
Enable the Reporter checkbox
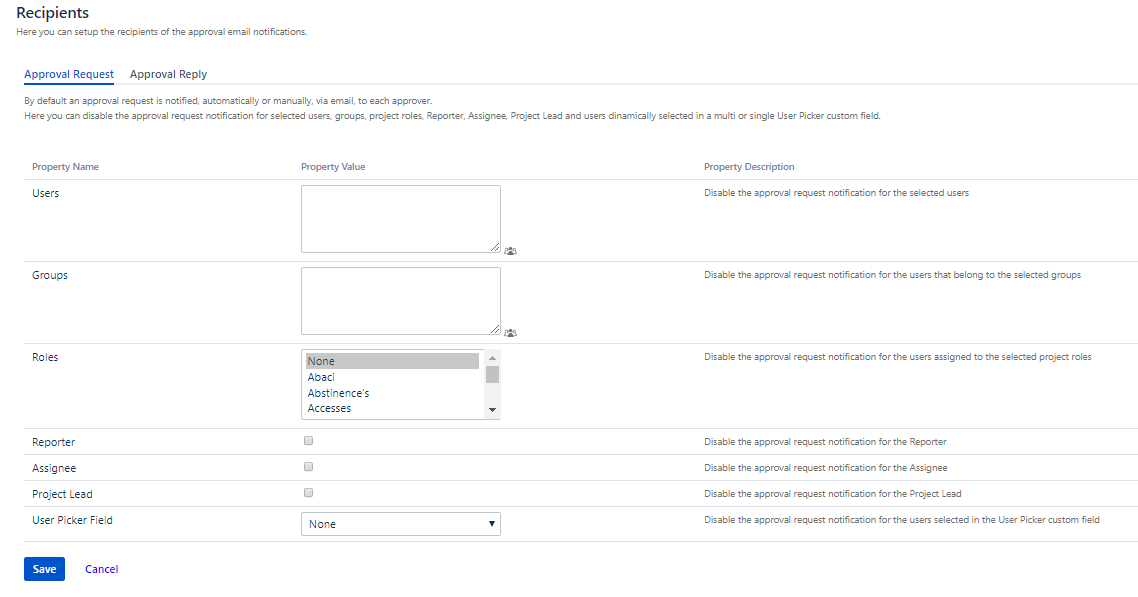click(x=308, y=441)
